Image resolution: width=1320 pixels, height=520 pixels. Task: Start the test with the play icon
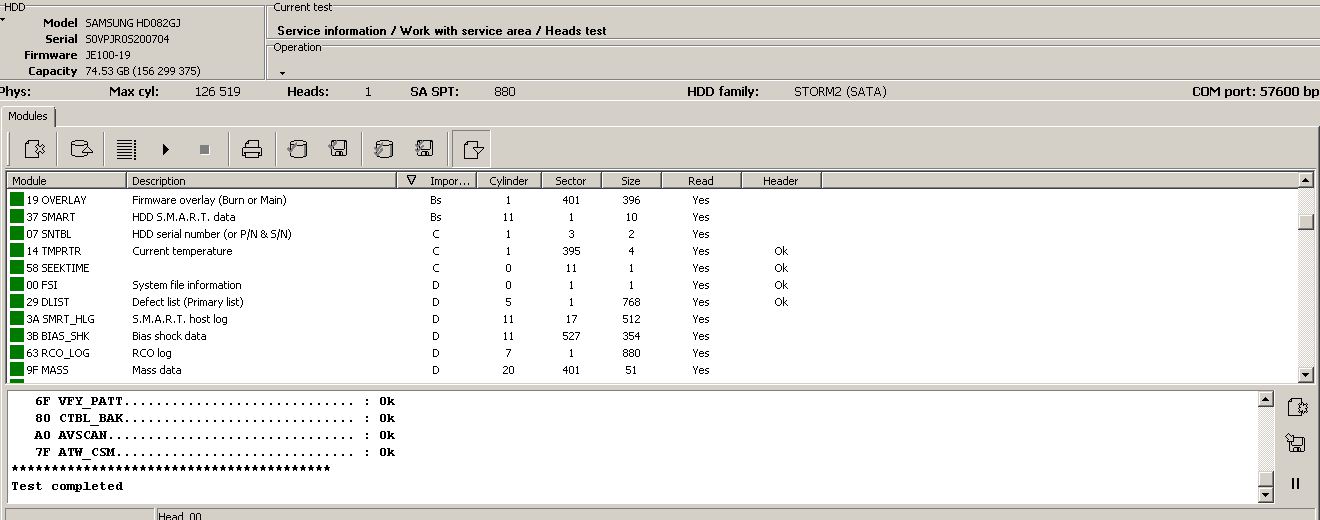165,149
